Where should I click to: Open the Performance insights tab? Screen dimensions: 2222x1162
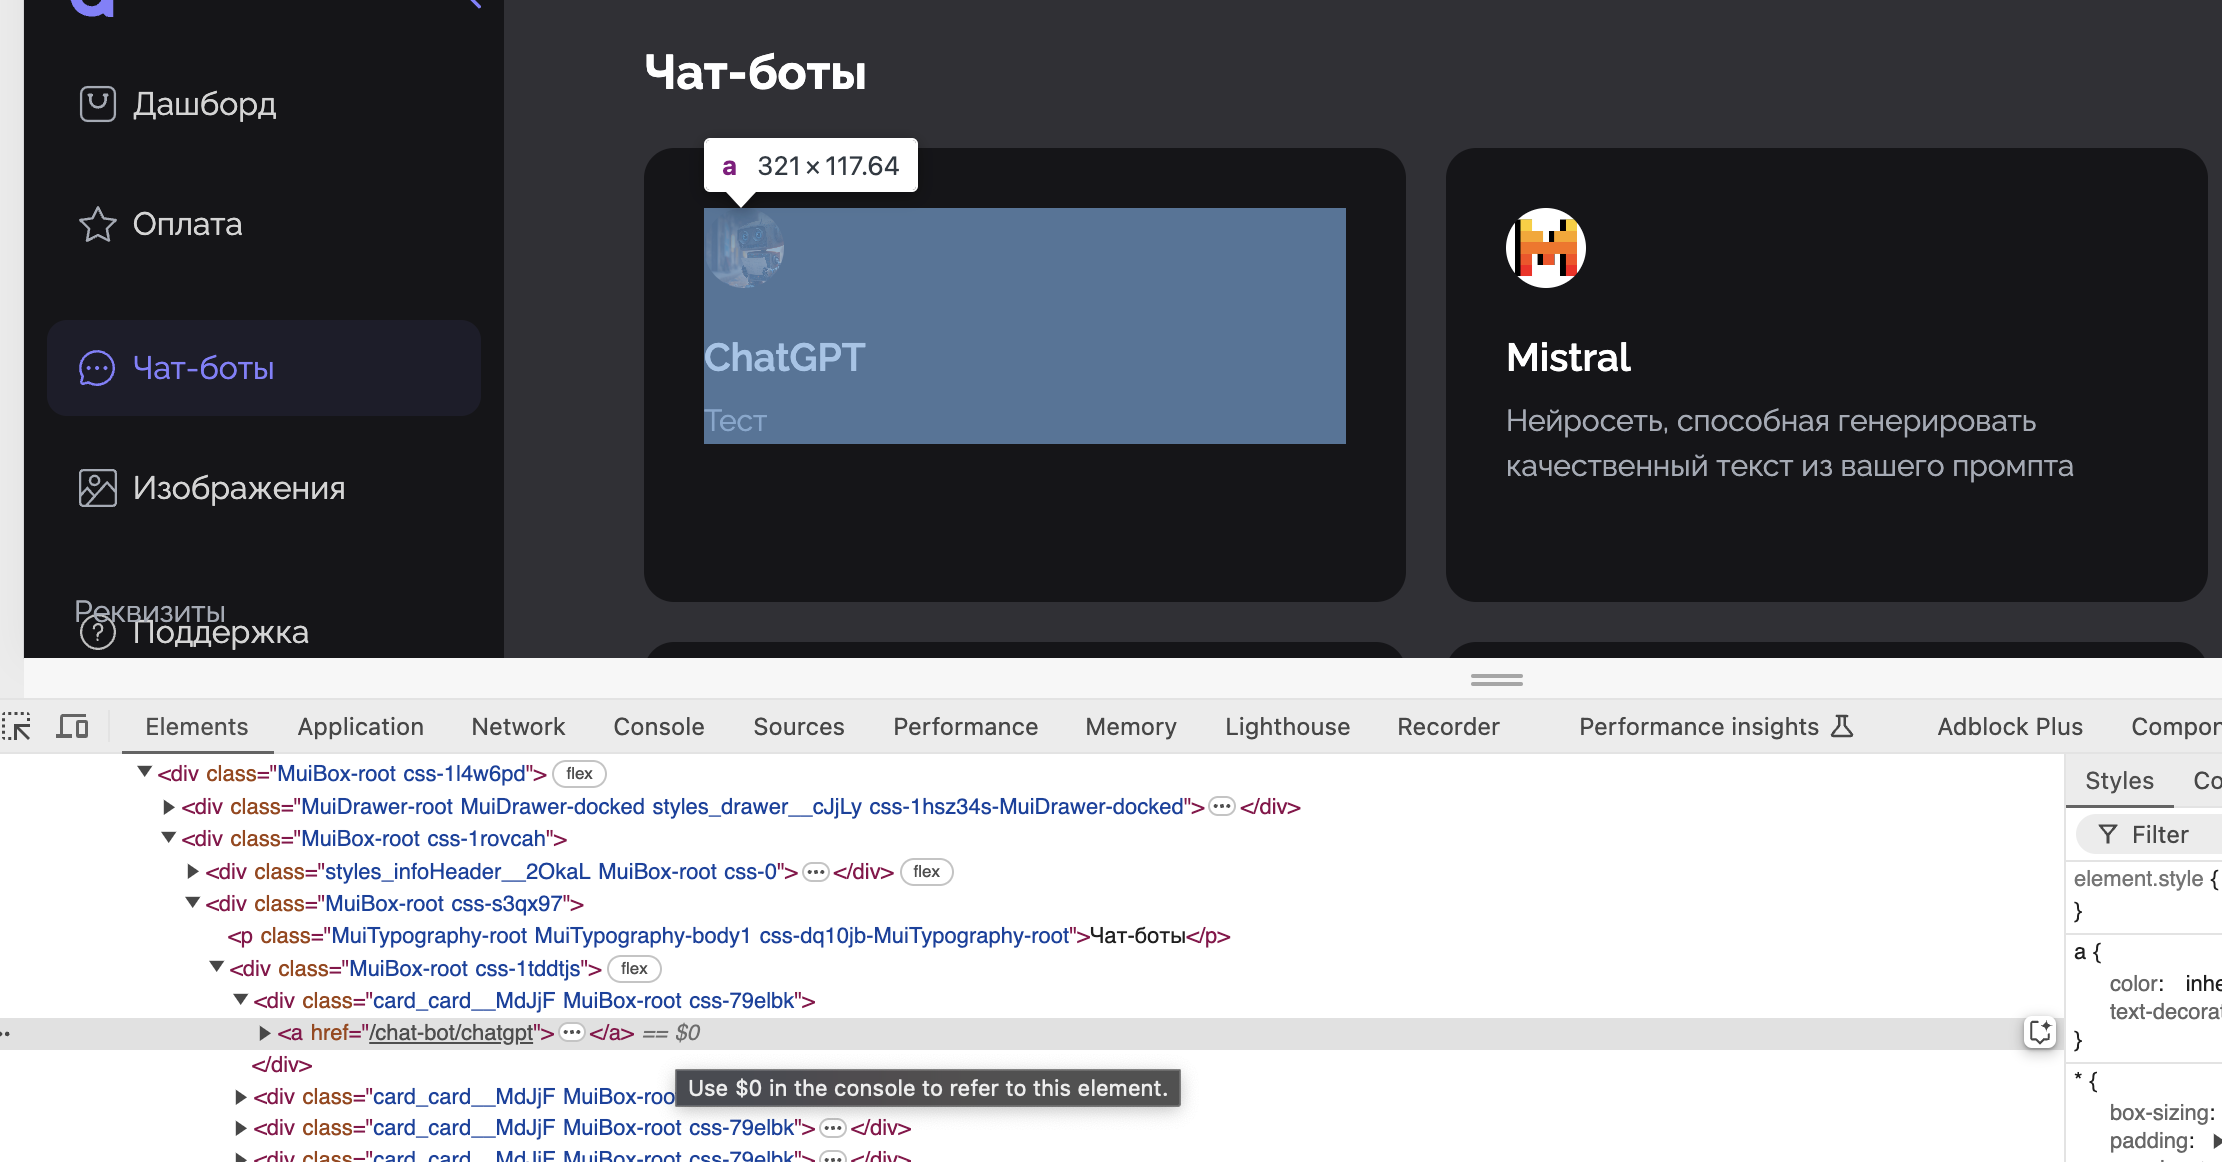click(1716, 726)
